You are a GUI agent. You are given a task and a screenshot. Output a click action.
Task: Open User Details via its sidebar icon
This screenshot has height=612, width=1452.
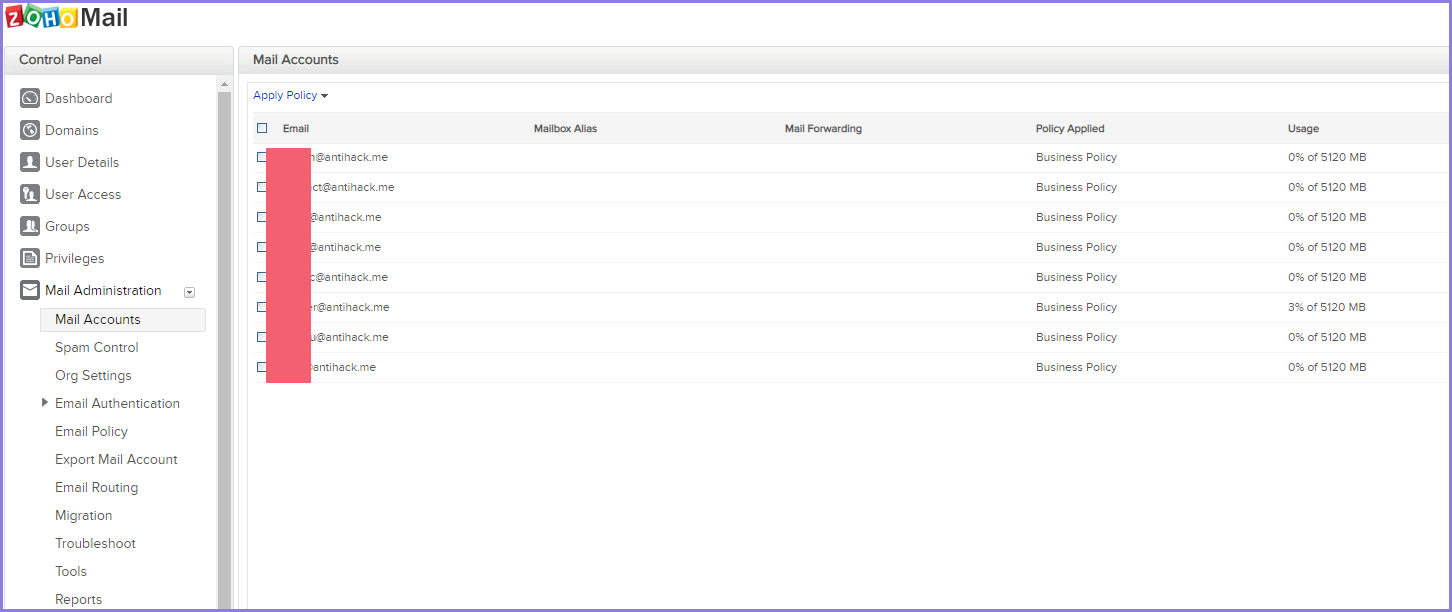(x=29, y=161)
